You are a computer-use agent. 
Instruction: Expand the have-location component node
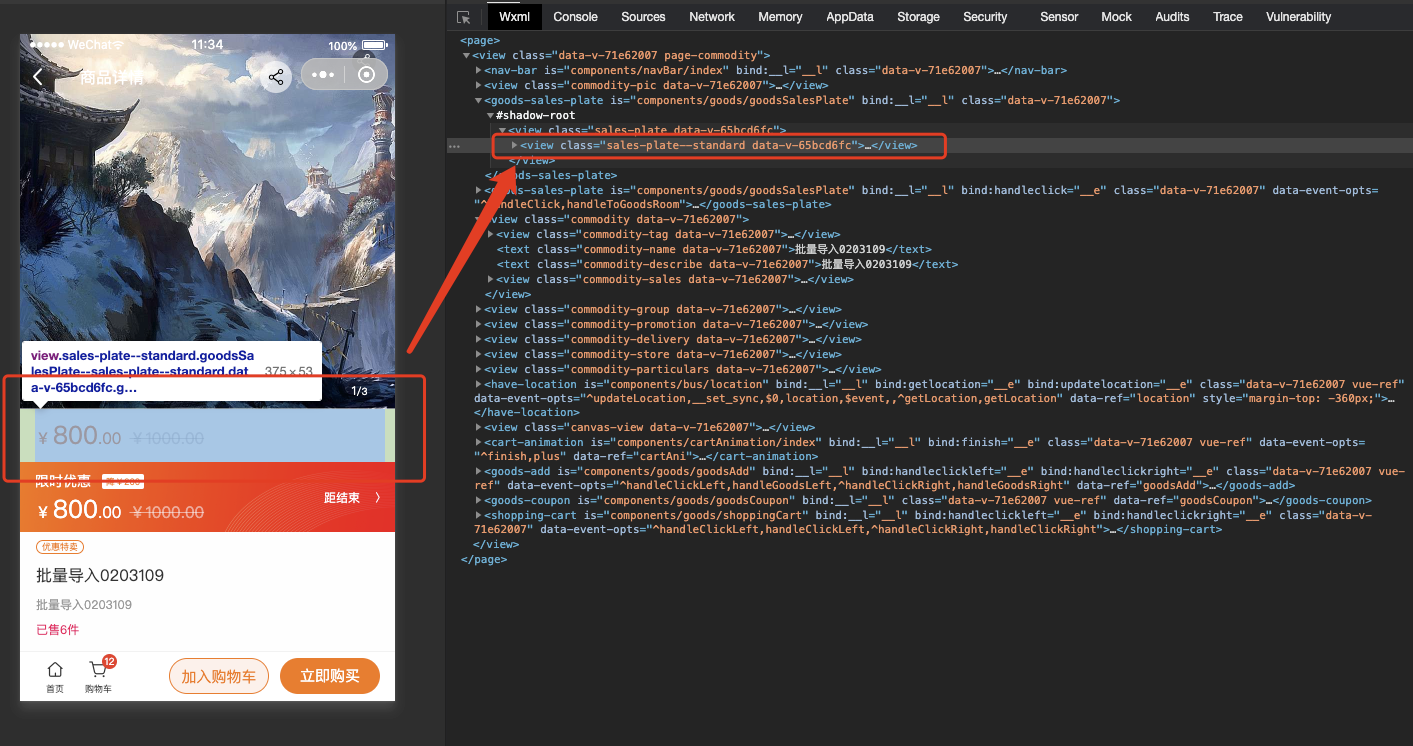478,385
